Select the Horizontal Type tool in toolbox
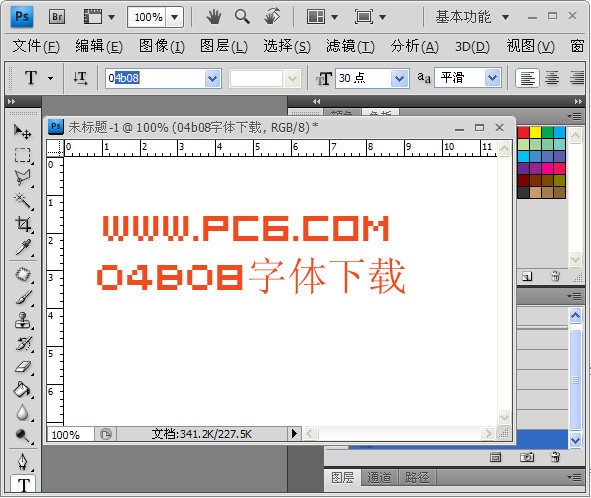Image resolution: width=591 pixels, height=498 pixels. pos(23,484)
